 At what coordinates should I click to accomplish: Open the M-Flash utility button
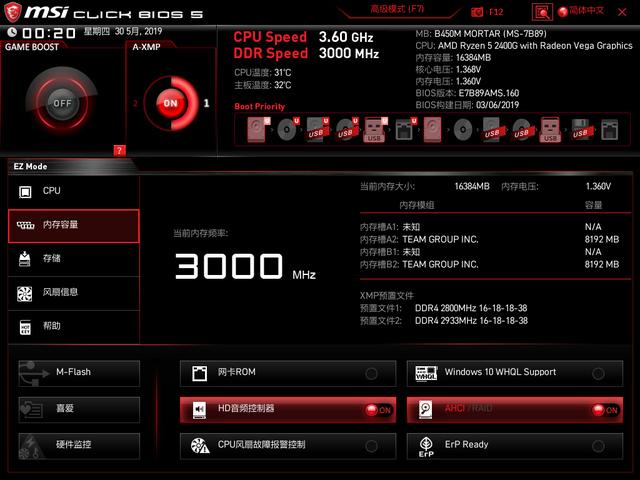tap(79, 373)
